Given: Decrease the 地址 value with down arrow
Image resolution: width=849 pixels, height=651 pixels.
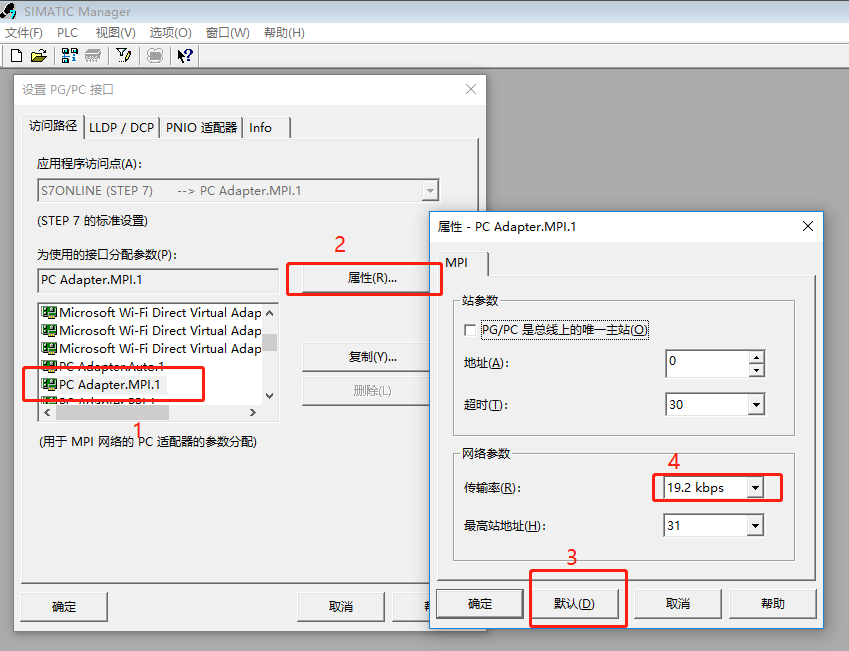Looking at the screenshot, I should click(x=756, y=370).
